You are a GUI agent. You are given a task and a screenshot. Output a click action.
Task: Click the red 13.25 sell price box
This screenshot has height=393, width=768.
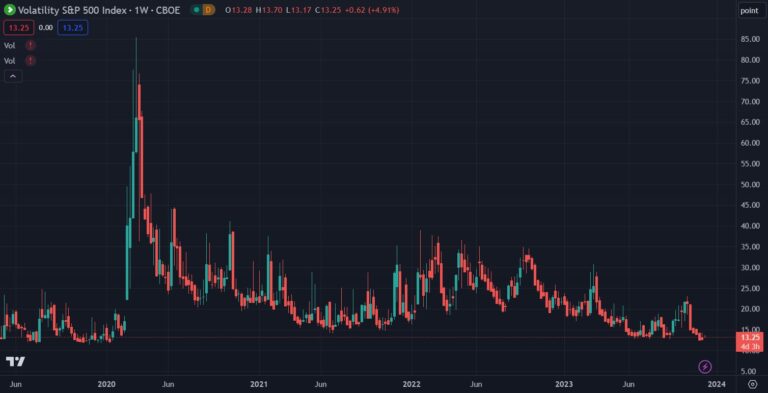19,28
